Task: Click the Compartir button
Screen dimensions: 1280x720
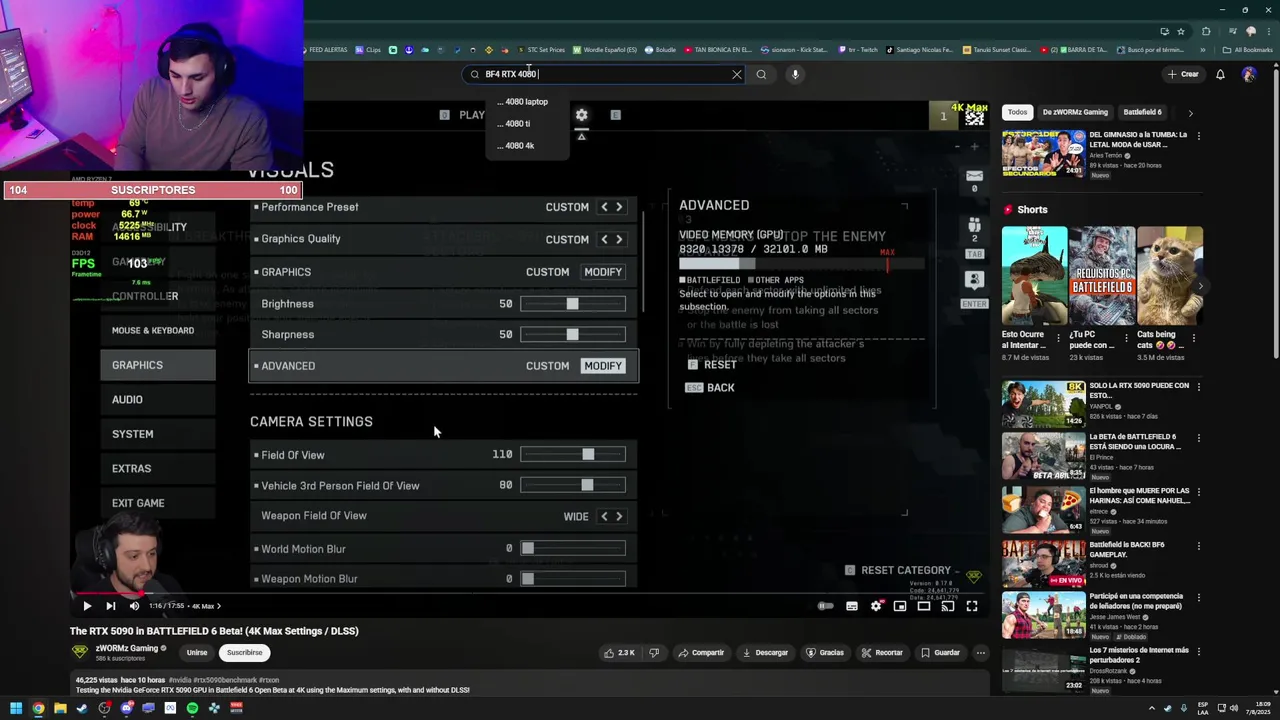Action: pyautogui.click(x=700, y=653)
